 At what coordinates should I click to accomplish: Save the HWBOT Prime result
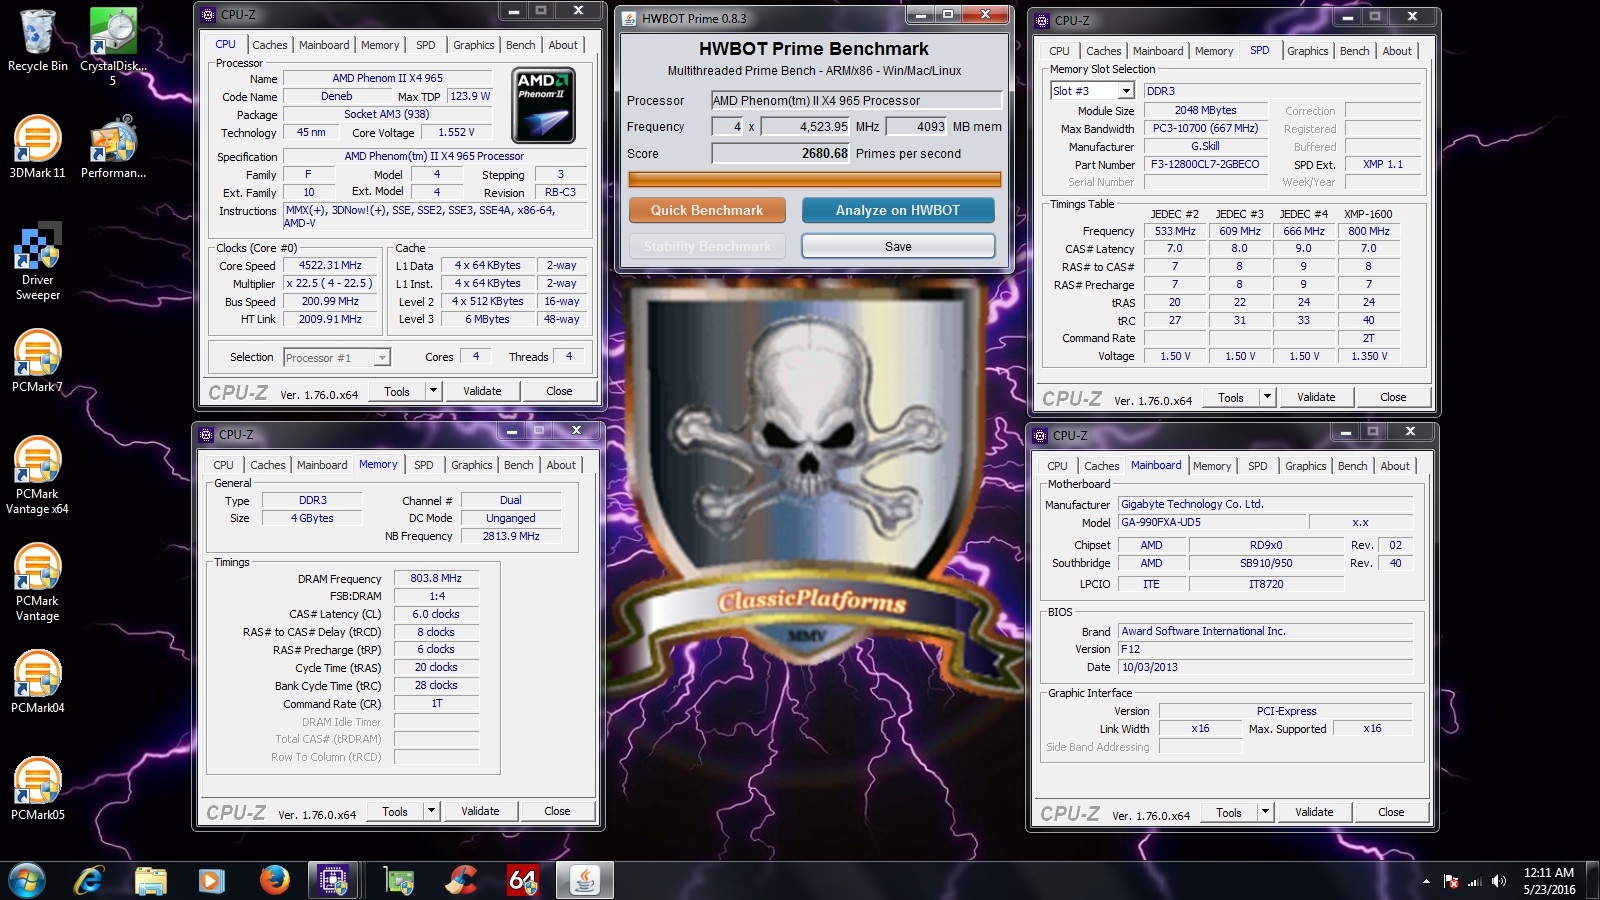pos(898,246)
